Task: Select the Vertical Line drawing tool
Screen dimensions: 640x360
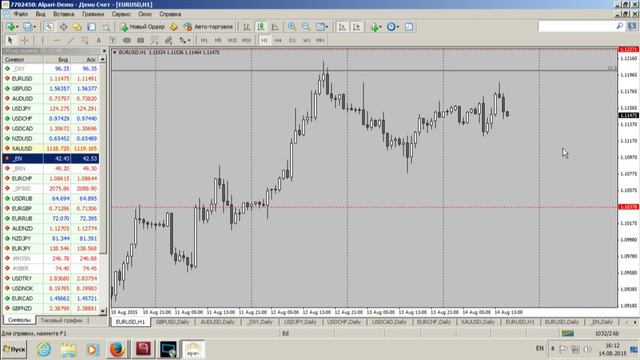Action: 42,40
